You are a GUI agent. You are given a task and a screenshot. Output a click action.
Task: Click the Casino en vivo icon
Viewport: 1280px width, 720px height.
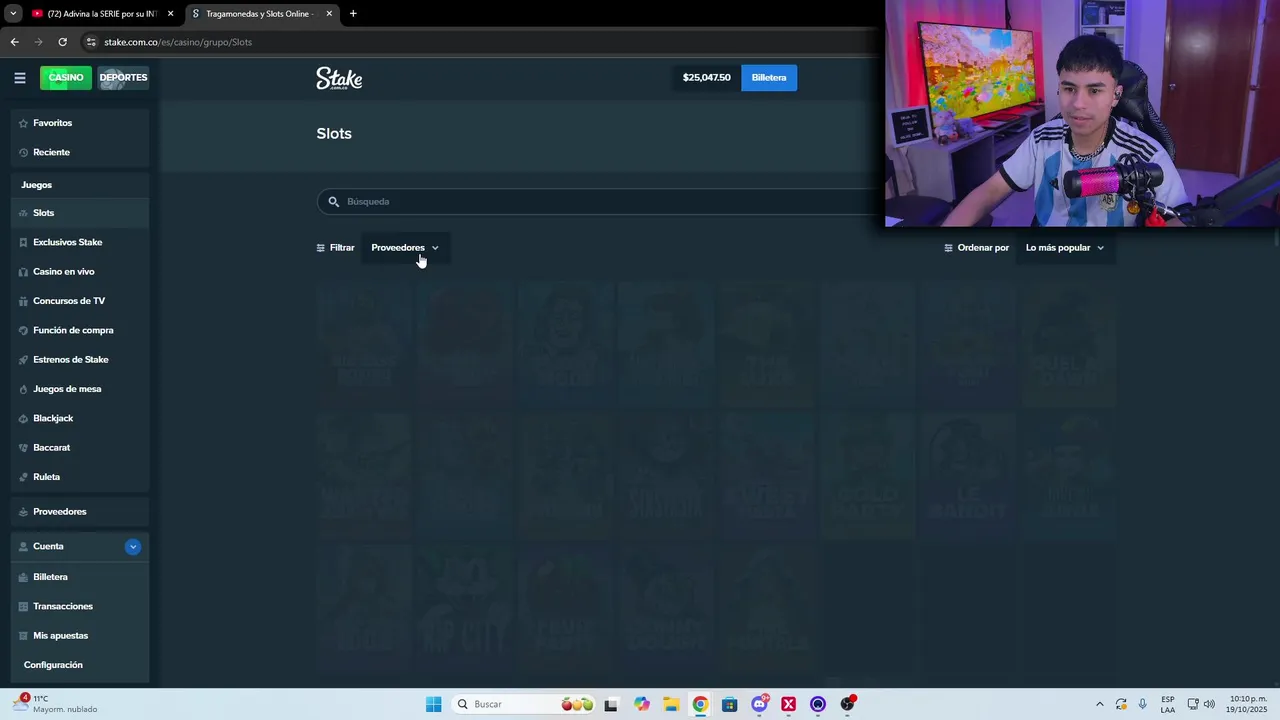(24, 272)
